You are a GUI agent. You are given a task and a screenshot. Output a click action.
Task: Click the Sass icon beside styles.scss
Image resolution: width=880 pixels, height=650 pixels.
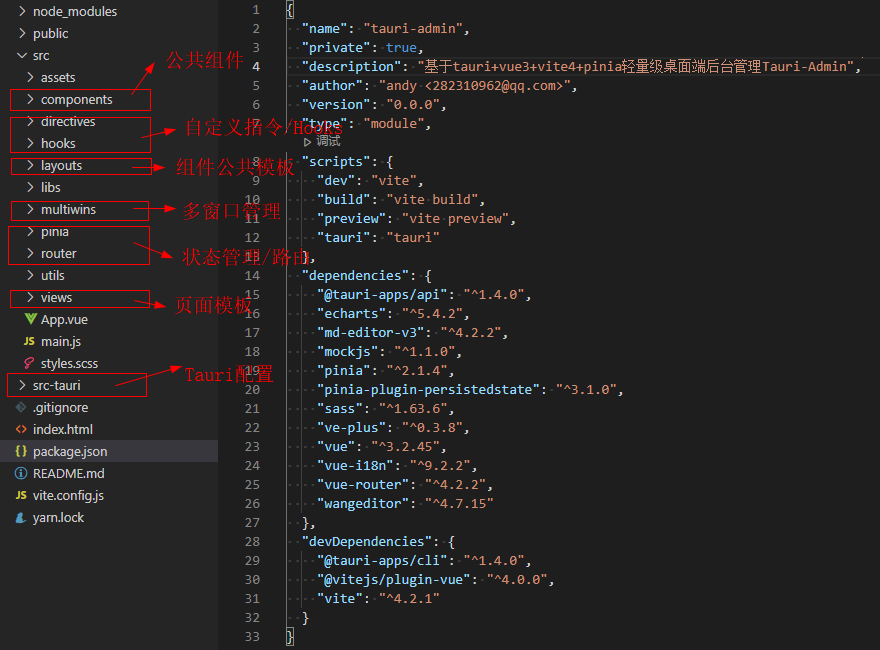[30, 364]
